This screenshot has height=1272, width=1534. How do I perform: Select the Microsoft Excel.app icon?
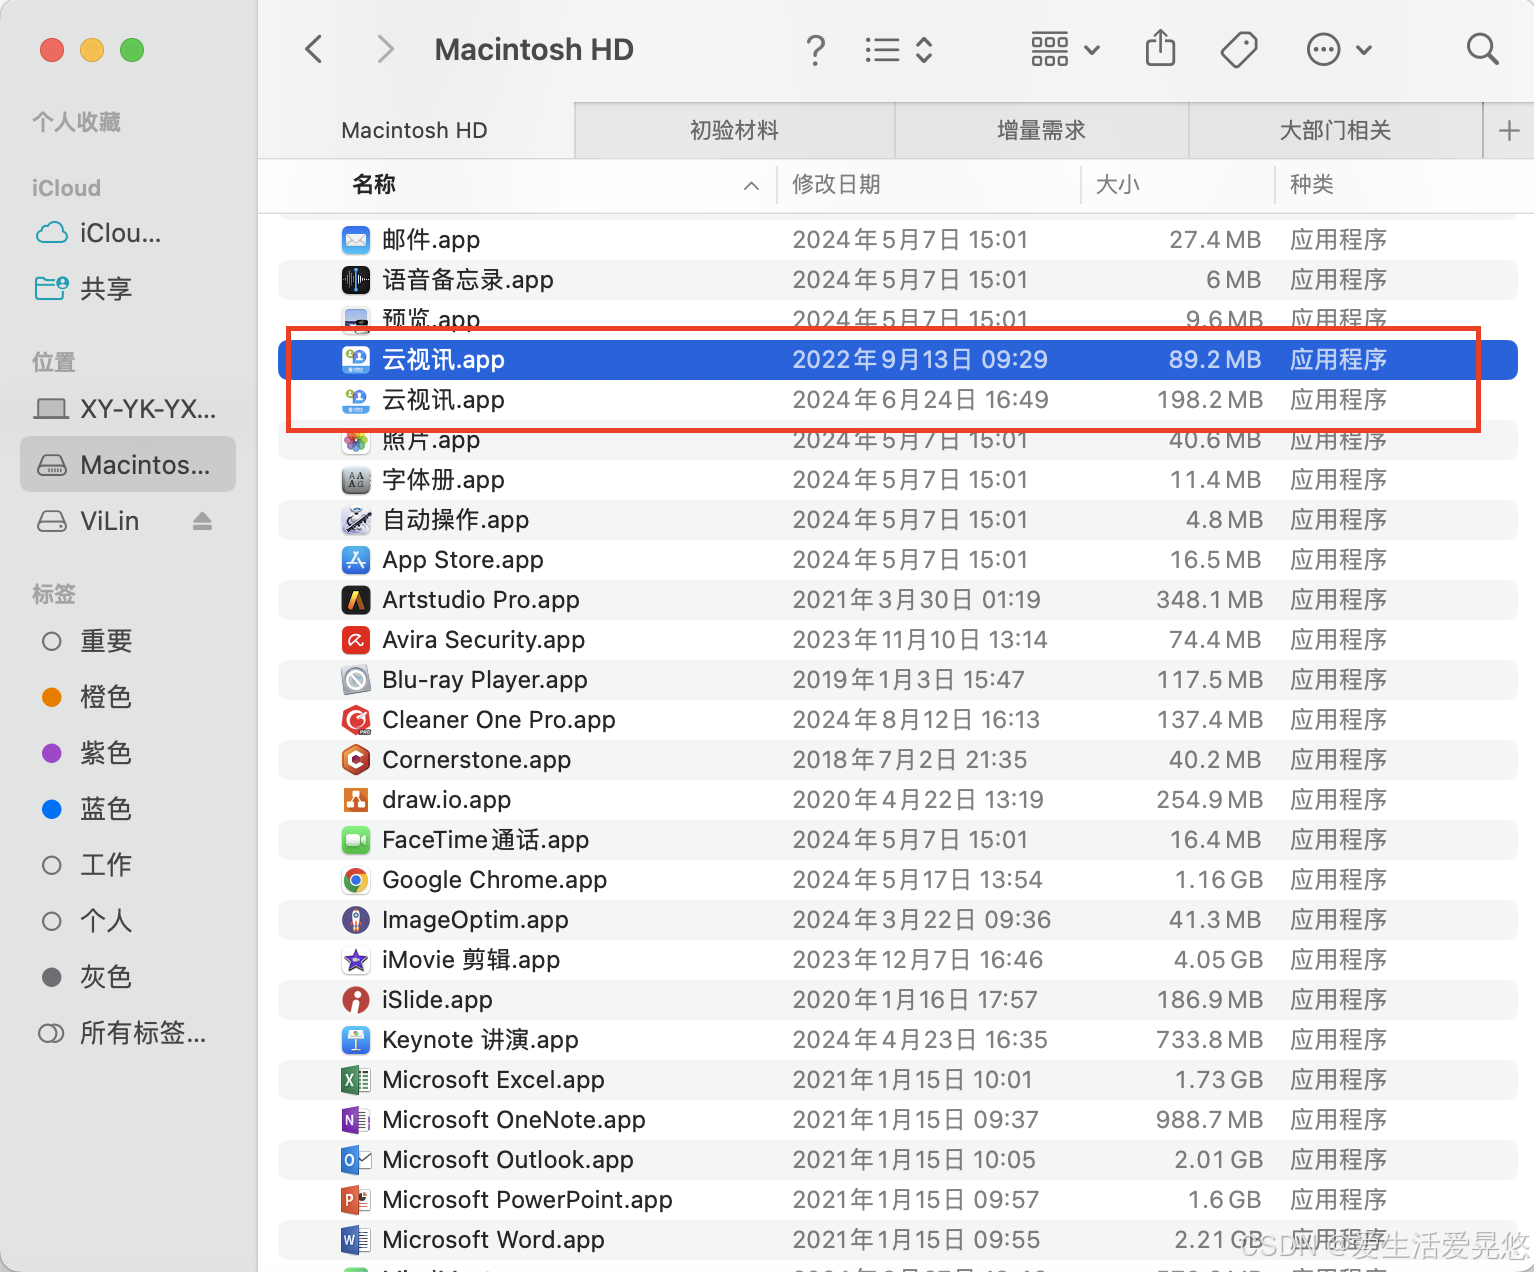click(x=353, y=1080)
